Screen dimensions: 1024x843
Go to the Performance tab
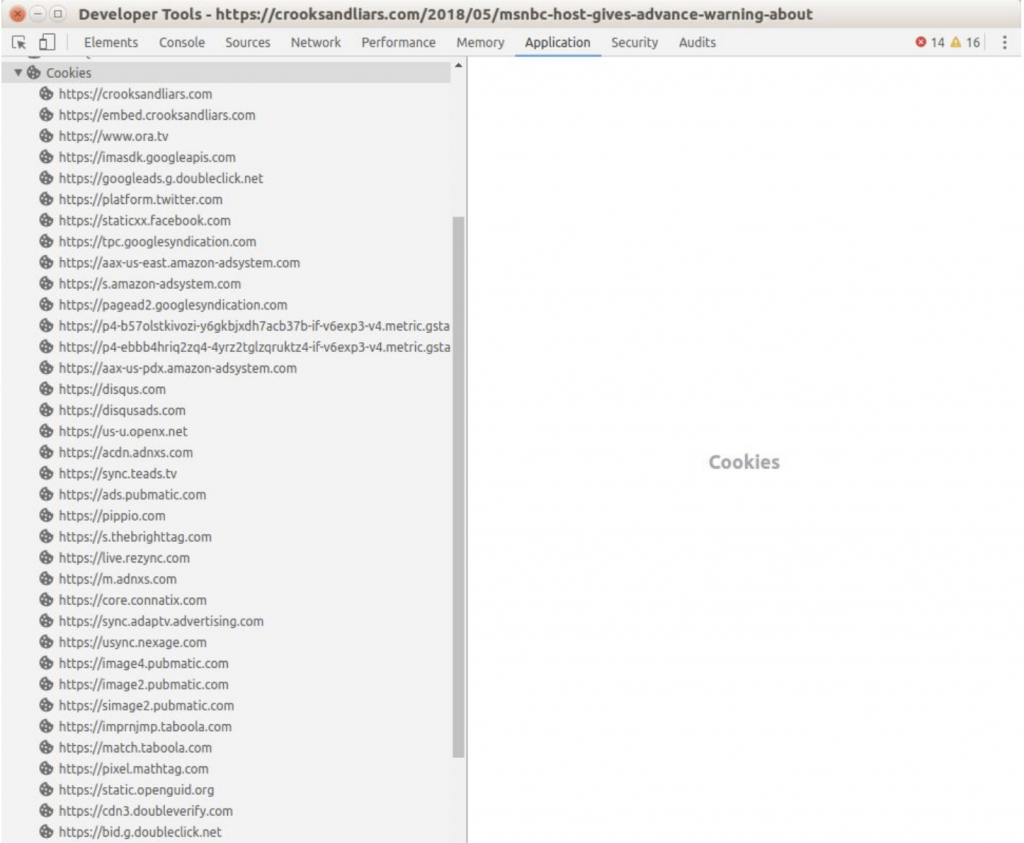[x=398, y=42]
